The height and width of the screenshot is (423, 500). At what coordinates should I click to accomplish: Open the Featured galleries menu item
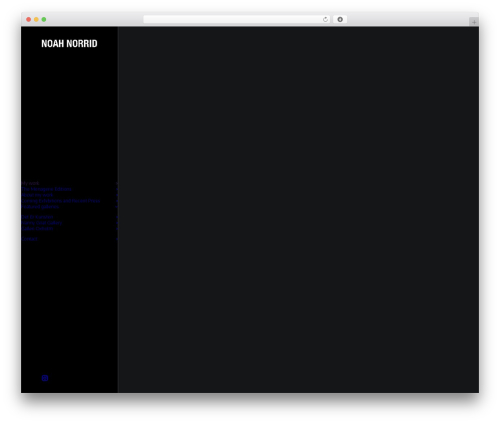point(40,207)
